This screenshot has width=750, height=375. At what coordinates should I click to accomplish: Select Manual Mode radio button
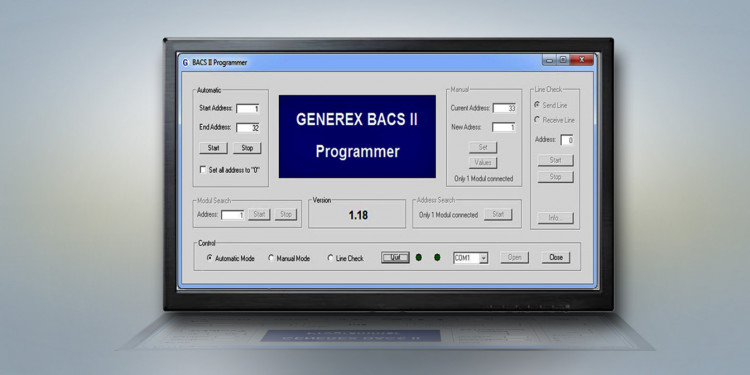[271, 258]
